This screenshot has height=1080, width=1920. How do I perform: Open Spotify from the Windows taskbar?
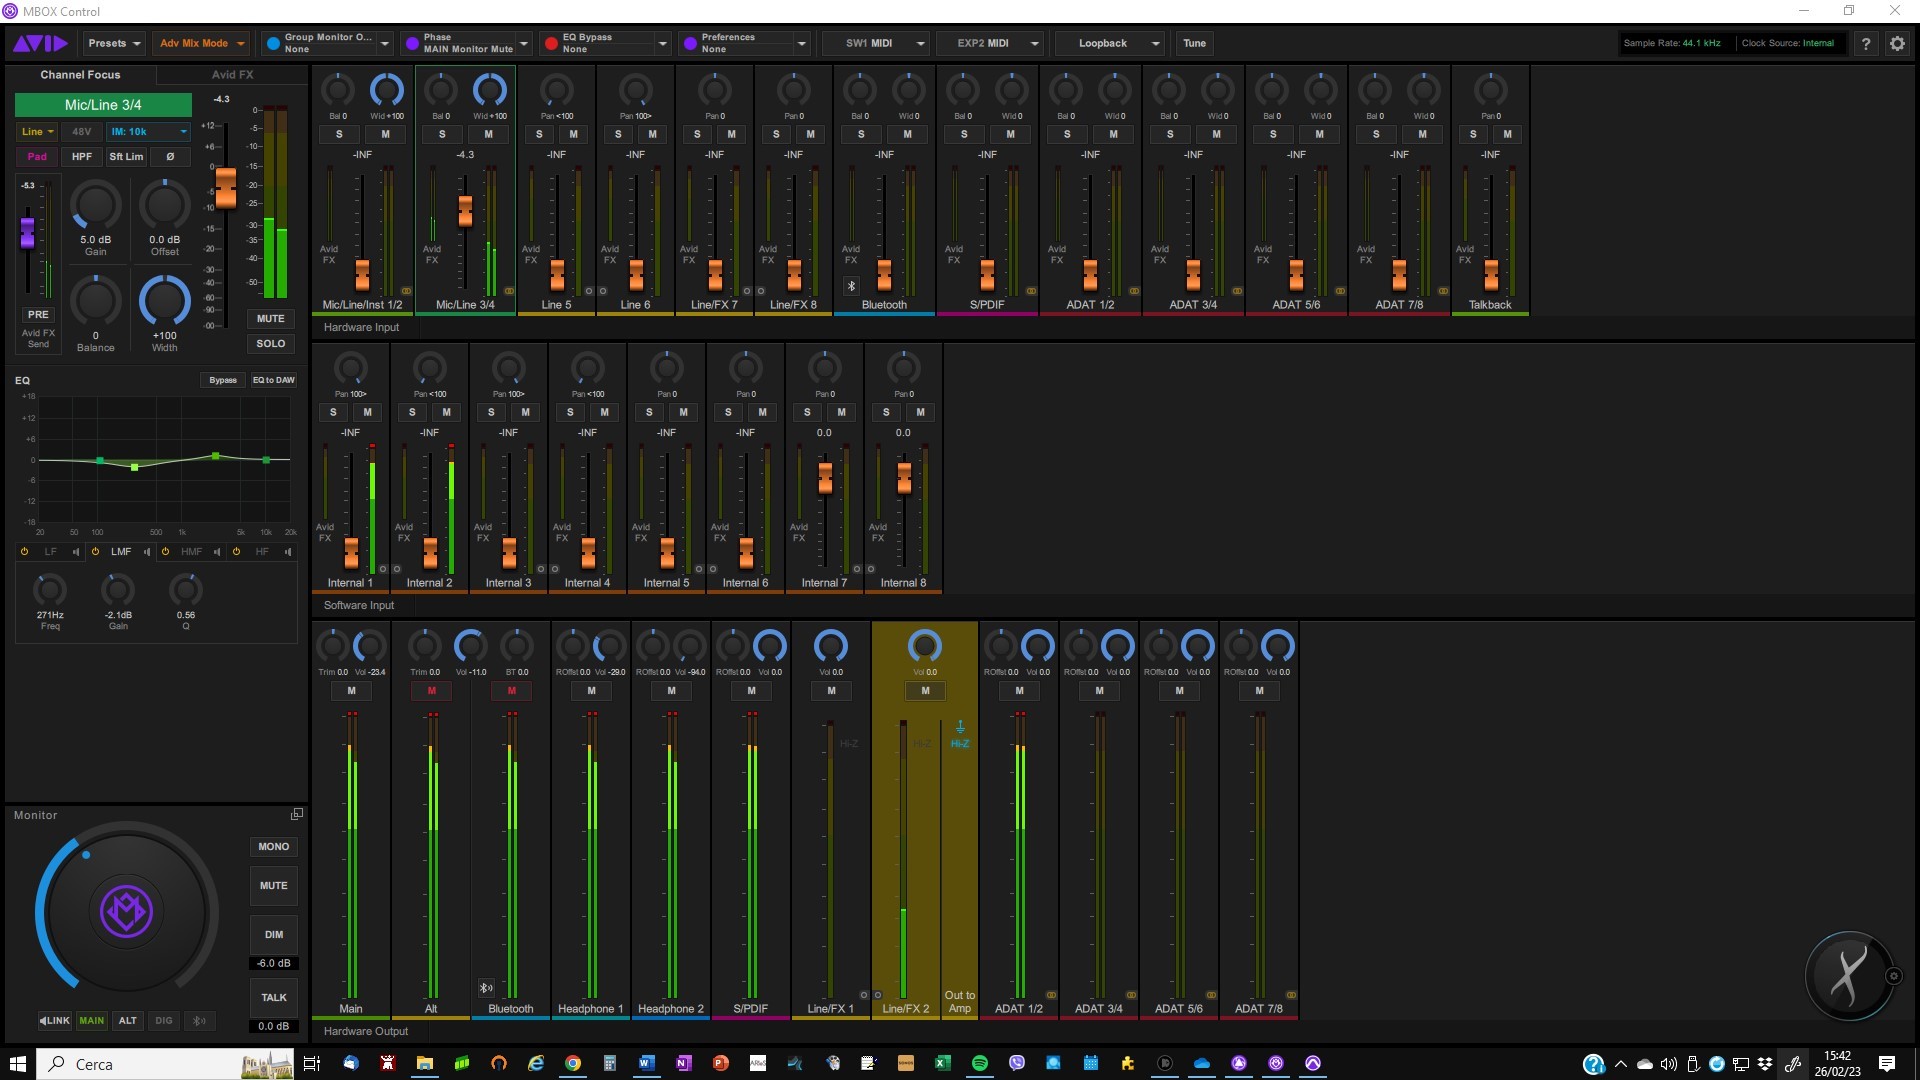point(980,1063)
